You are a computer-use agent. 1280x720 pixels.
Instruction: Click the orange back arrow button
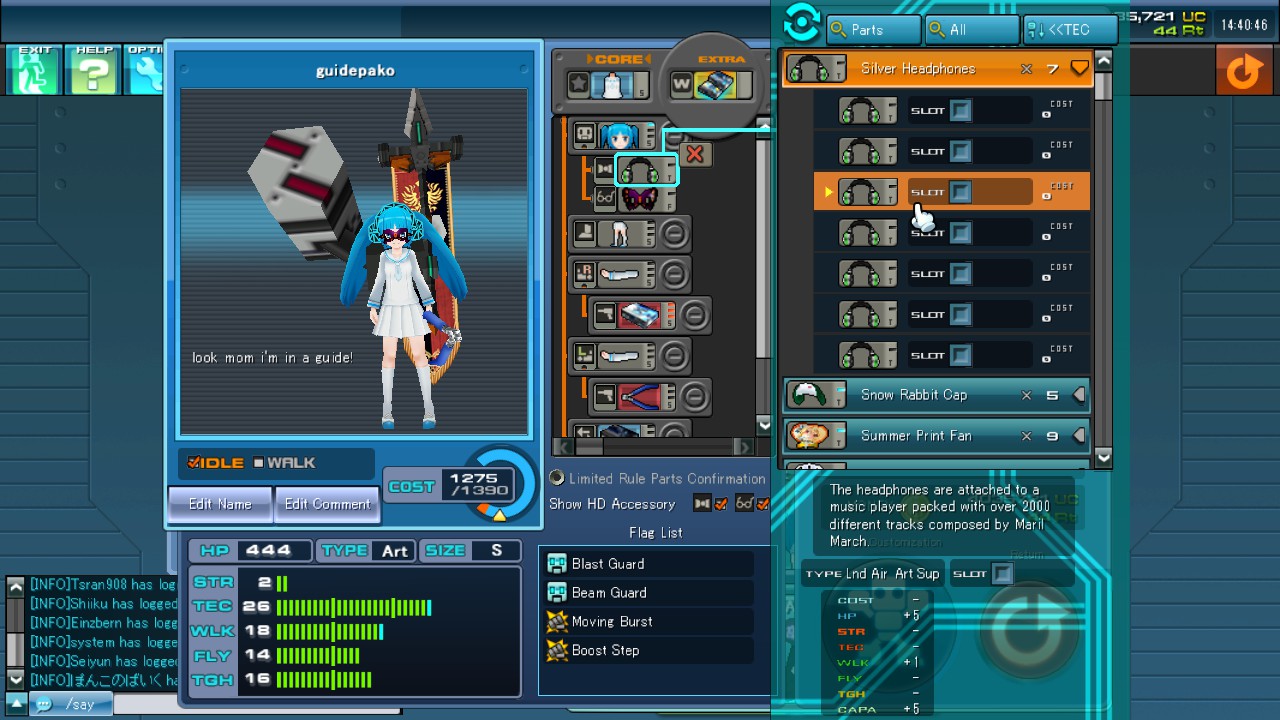tap(1243, 71)
